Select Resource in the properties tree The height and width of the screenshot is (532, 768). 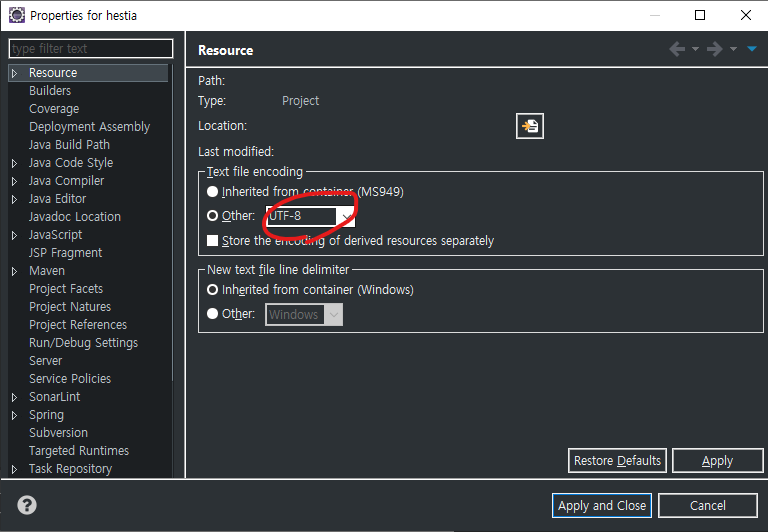(x=53, y=73)
